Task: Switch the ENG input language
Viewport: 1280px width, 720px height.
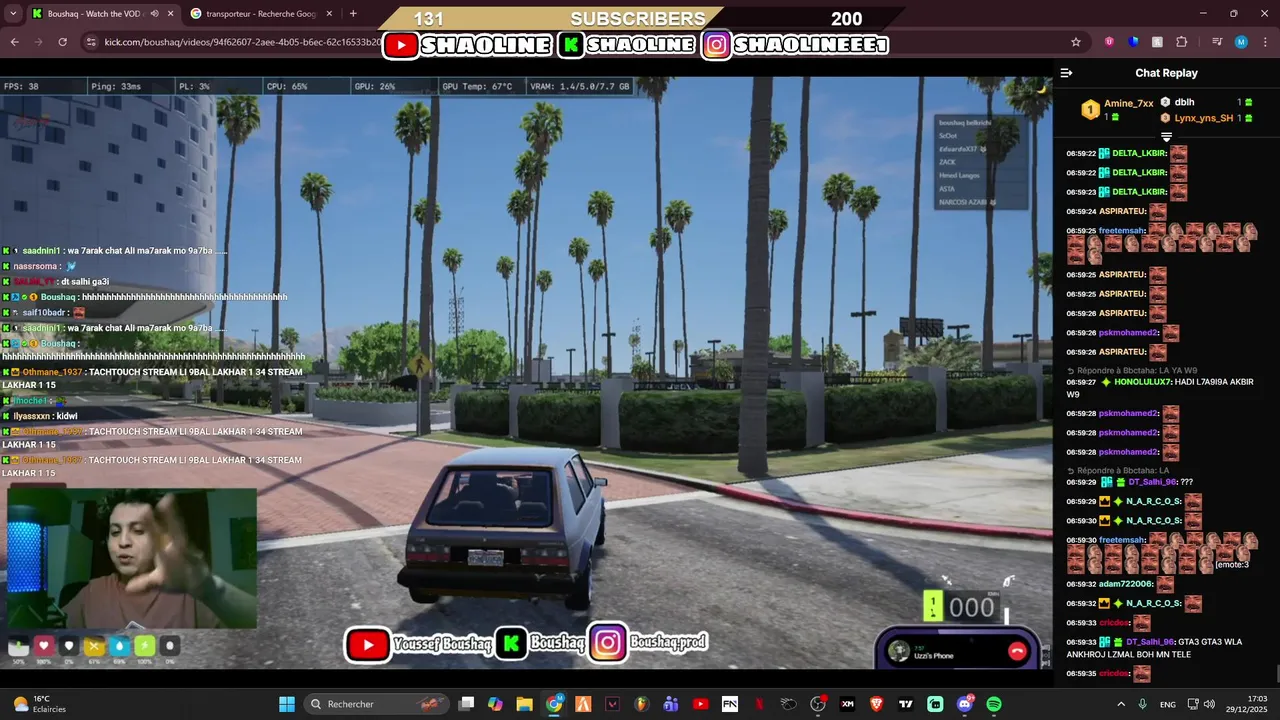Action: click(x=1167, y=704)
